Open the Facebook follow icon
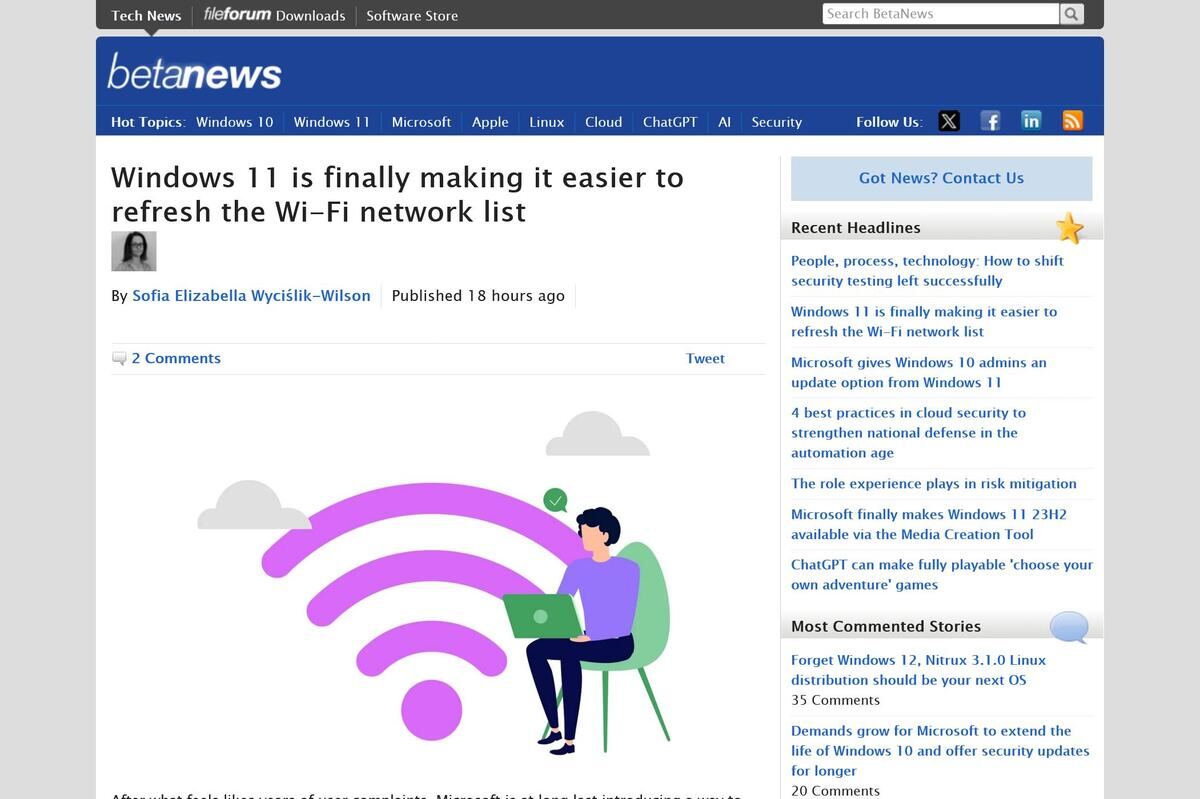This screenshot has height=799, width=1200. pos(990,121)
